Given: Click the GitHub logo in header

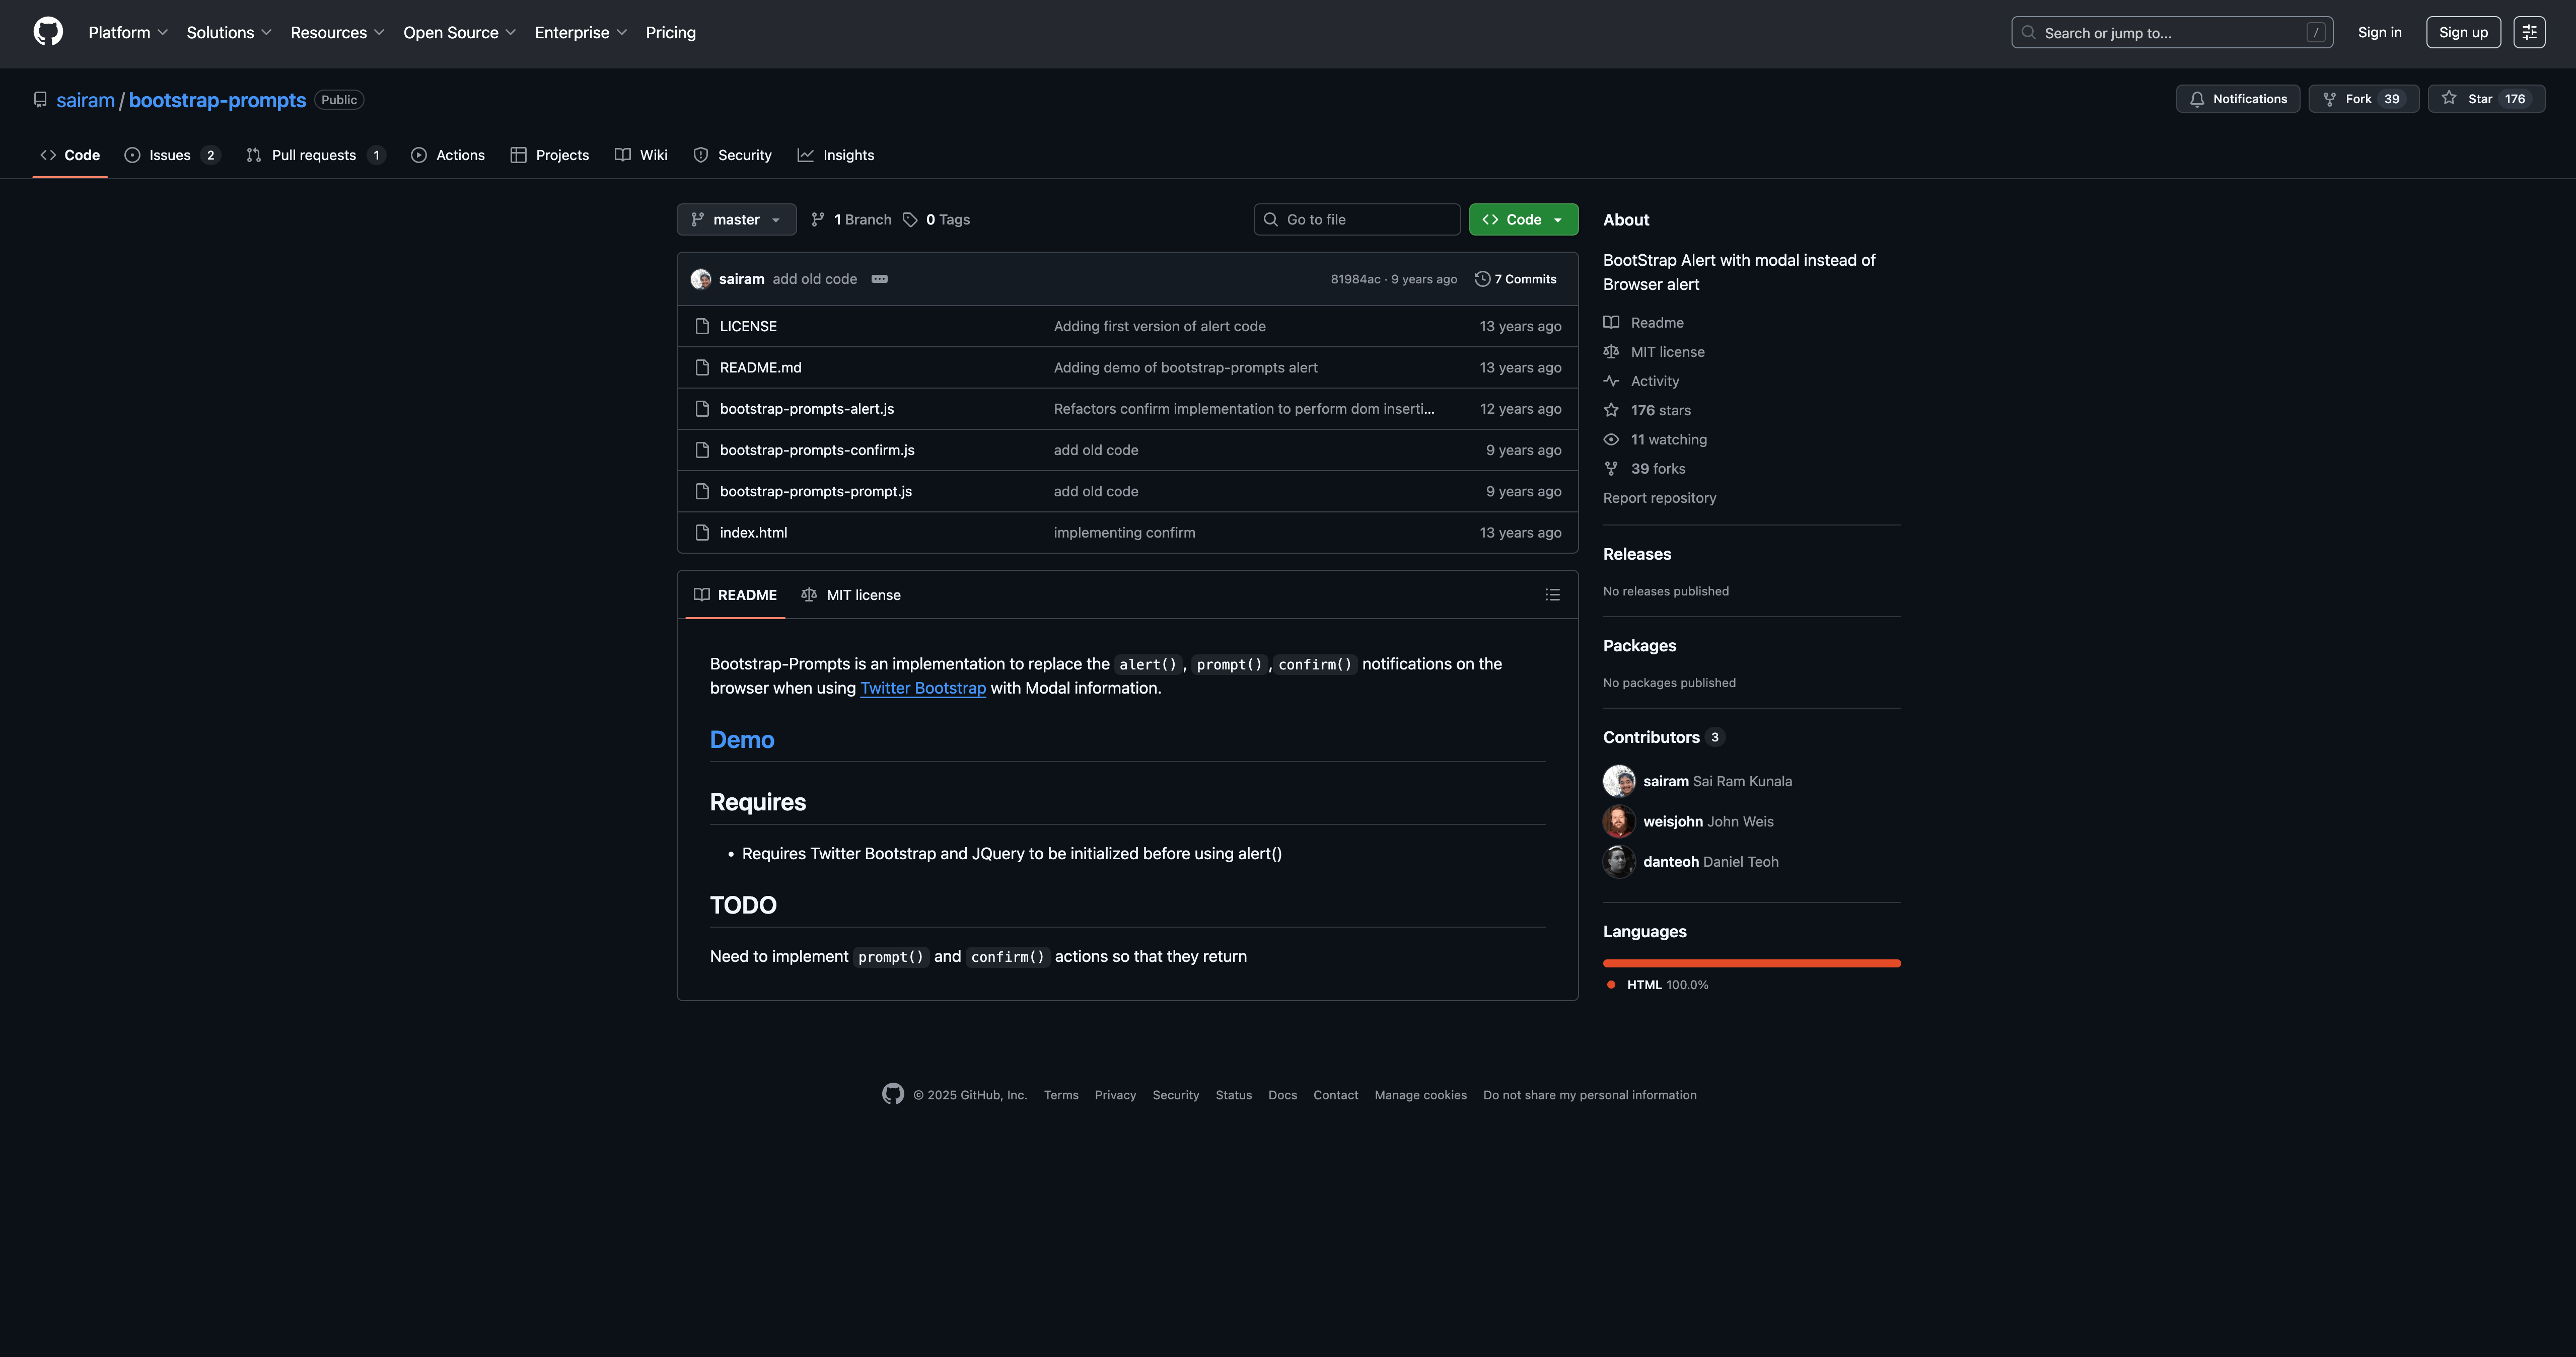Looking at the screenshot, I should [x=48, y=32].
